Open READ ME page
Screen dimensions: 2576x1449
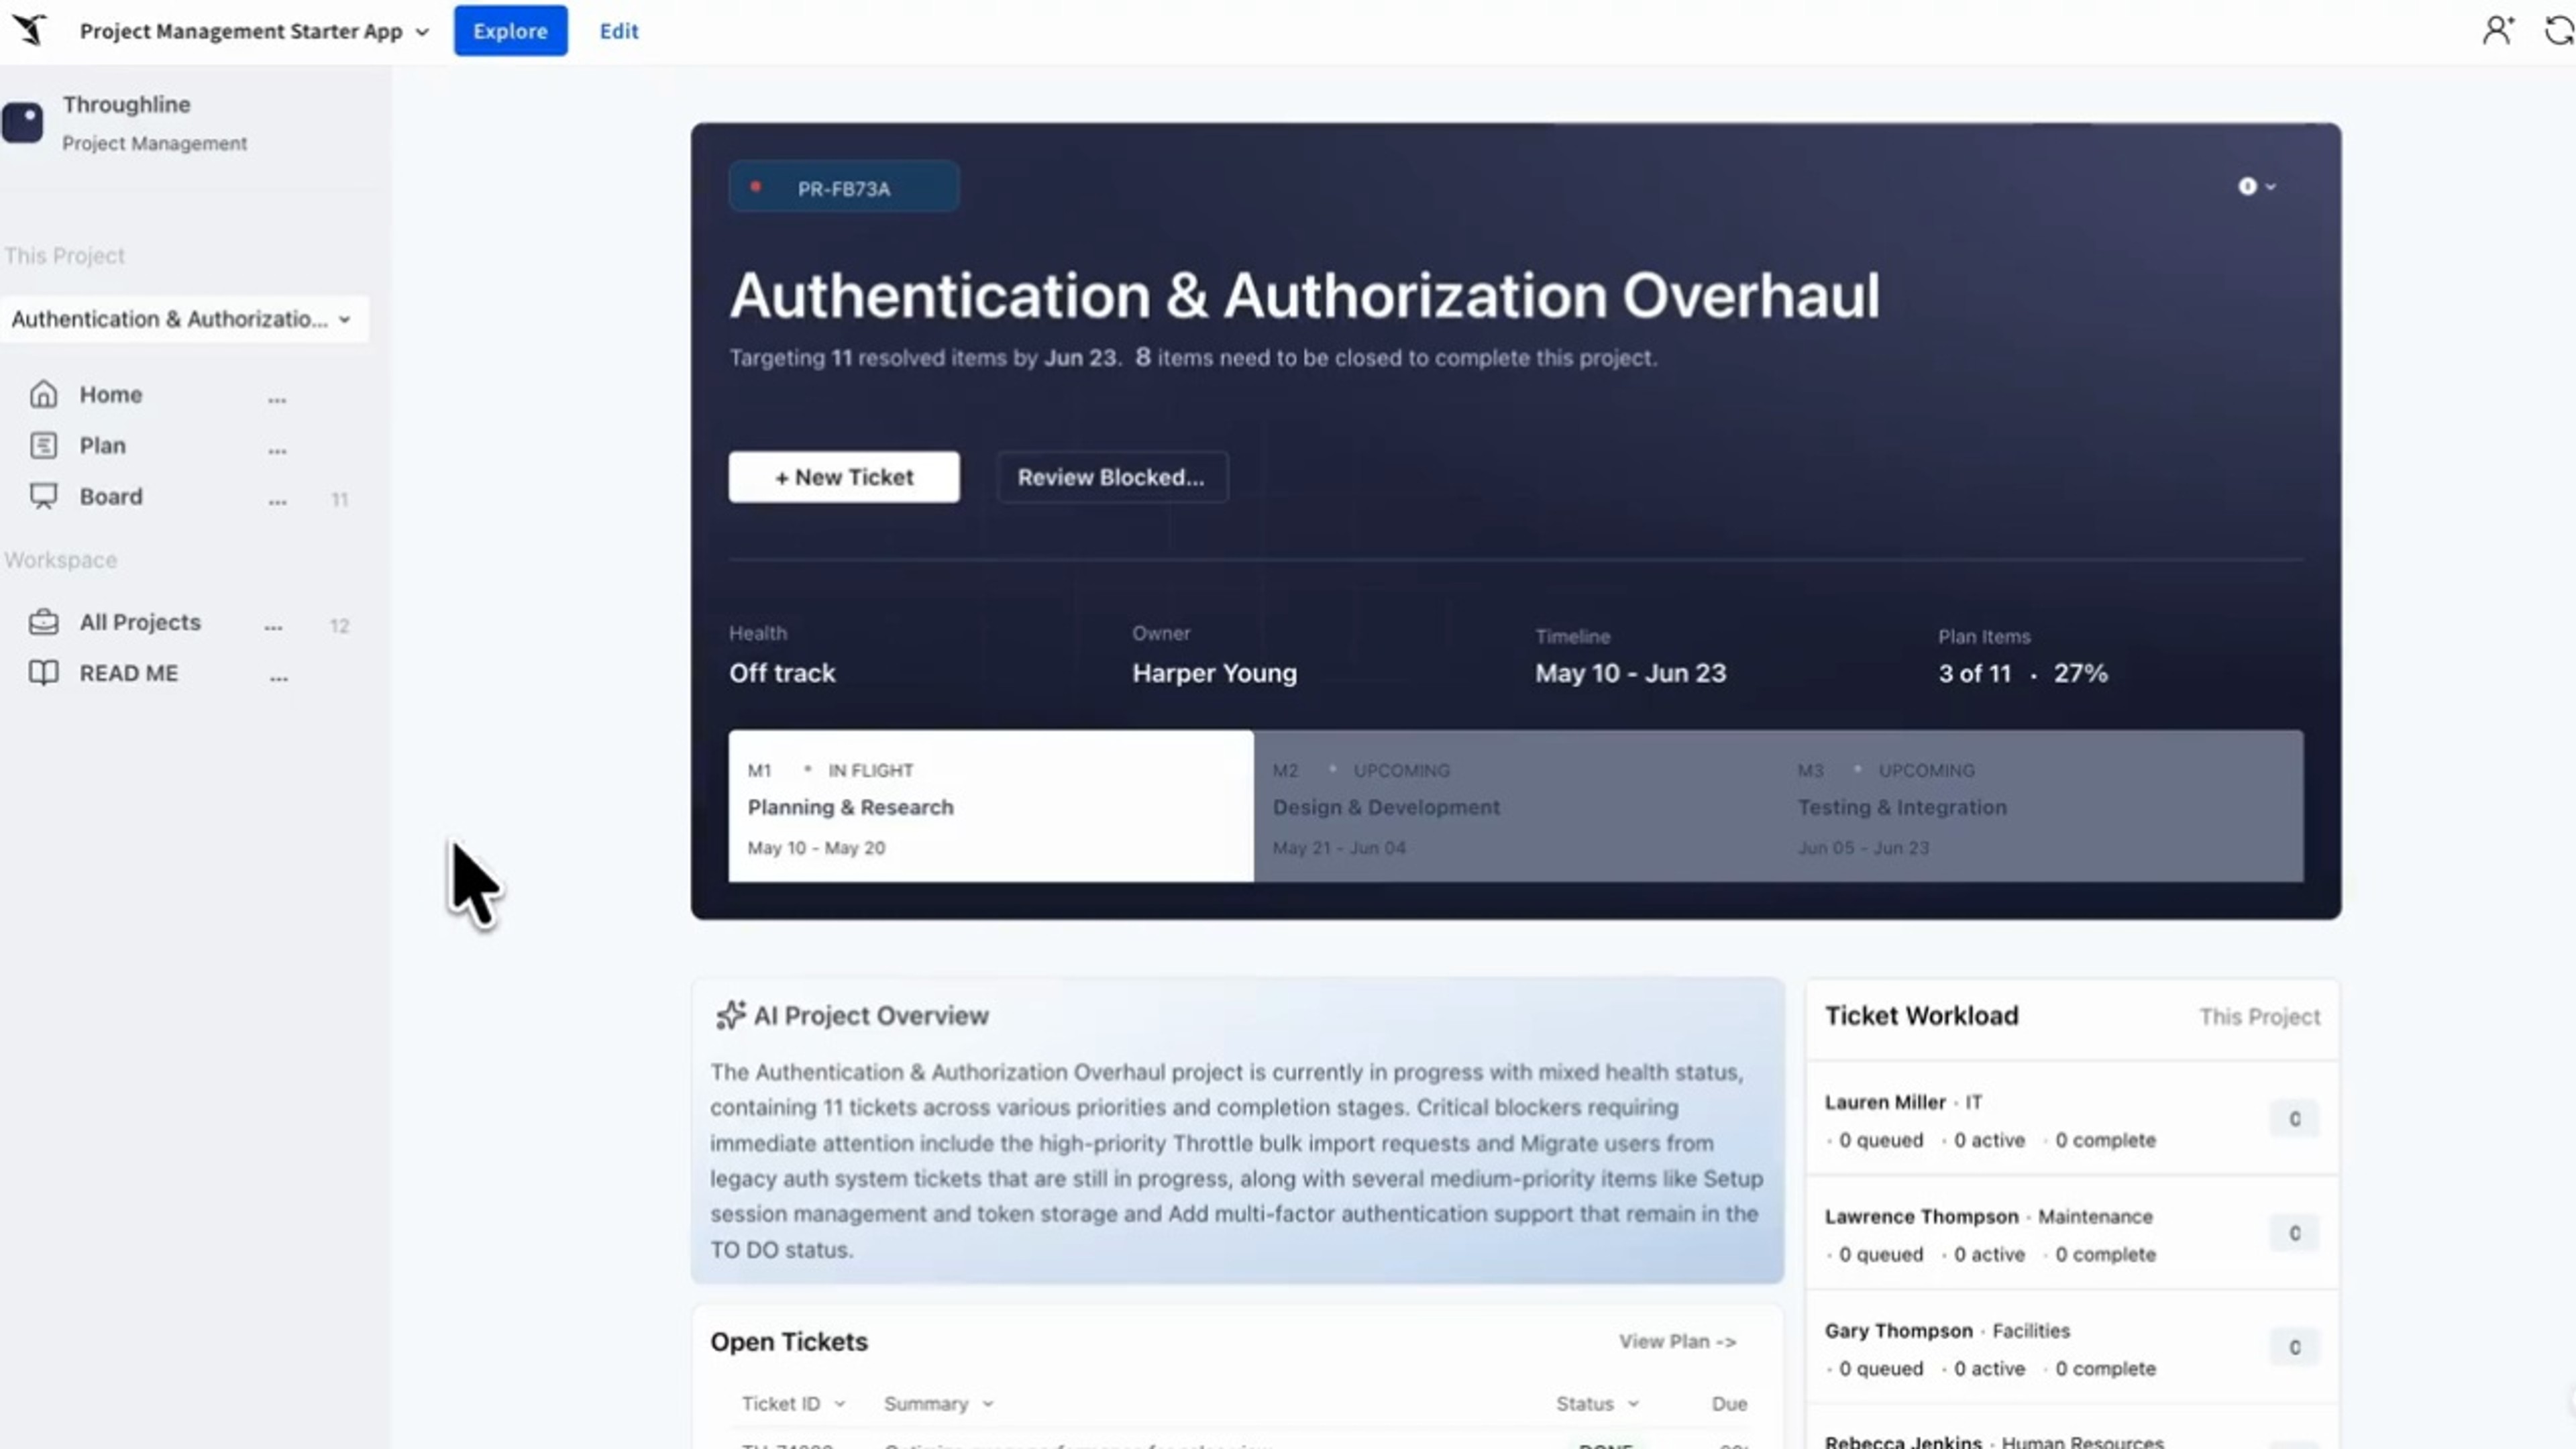tap(129, 673)
